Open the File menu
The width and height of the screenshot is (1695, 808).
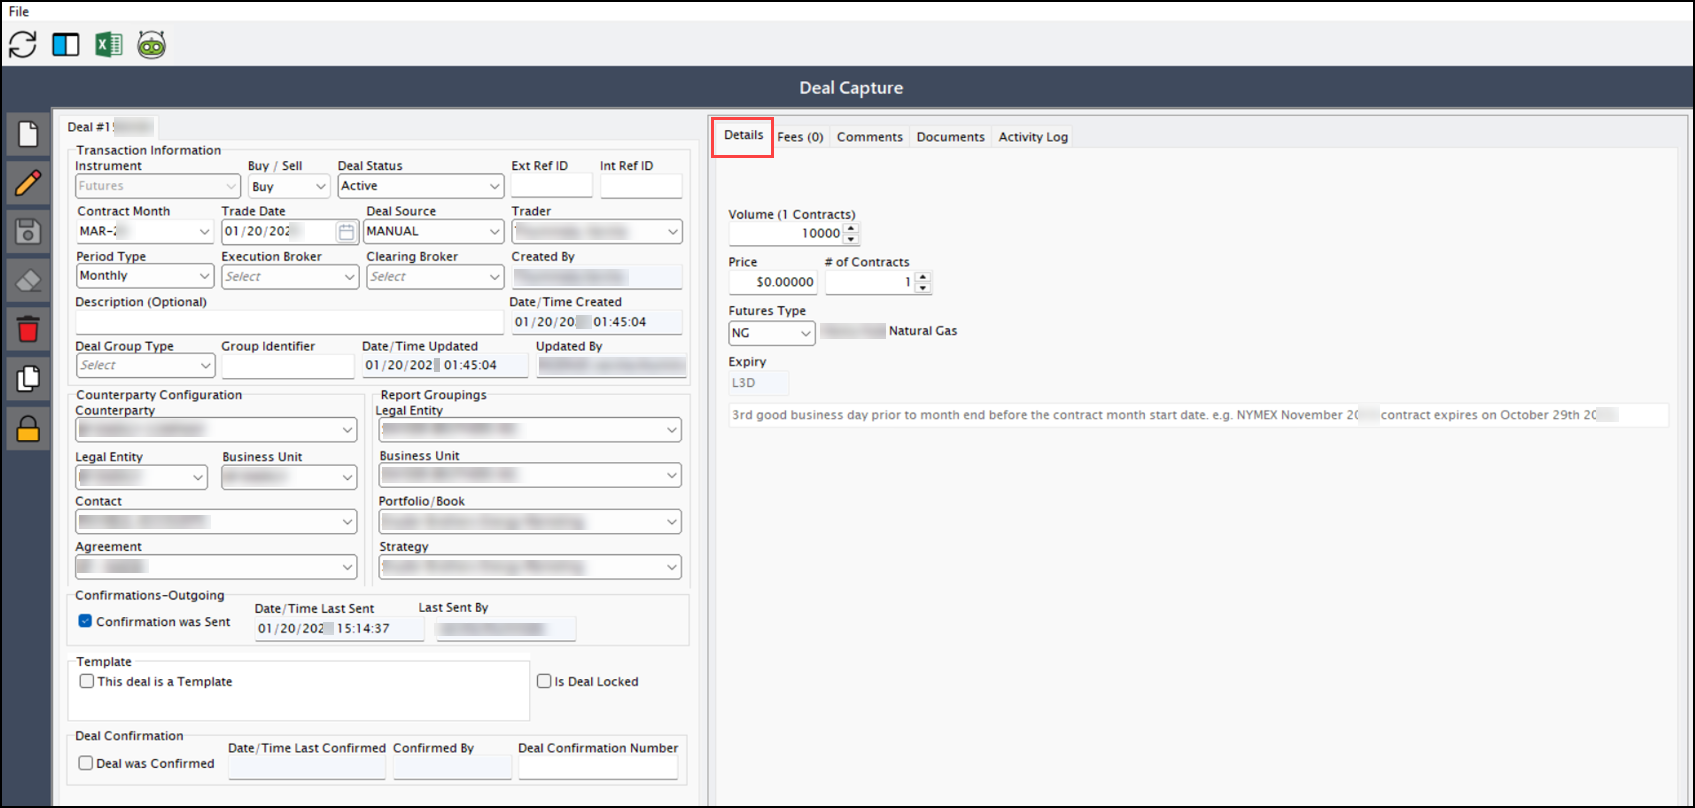(19, 11)
